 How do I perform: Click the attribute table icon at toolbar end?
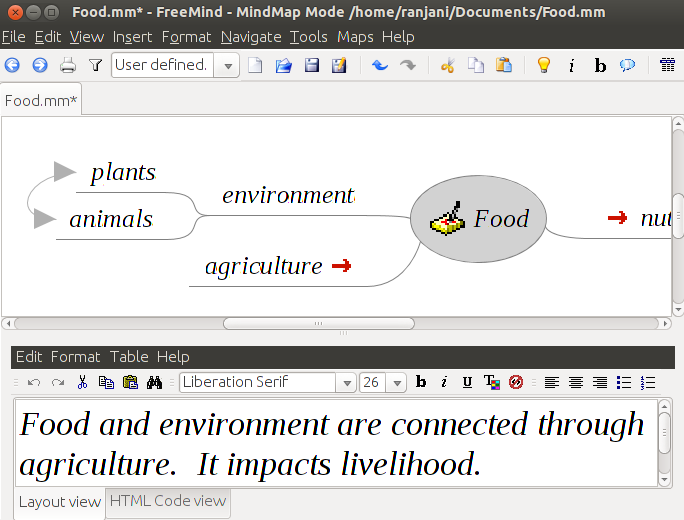pos(667,65)
